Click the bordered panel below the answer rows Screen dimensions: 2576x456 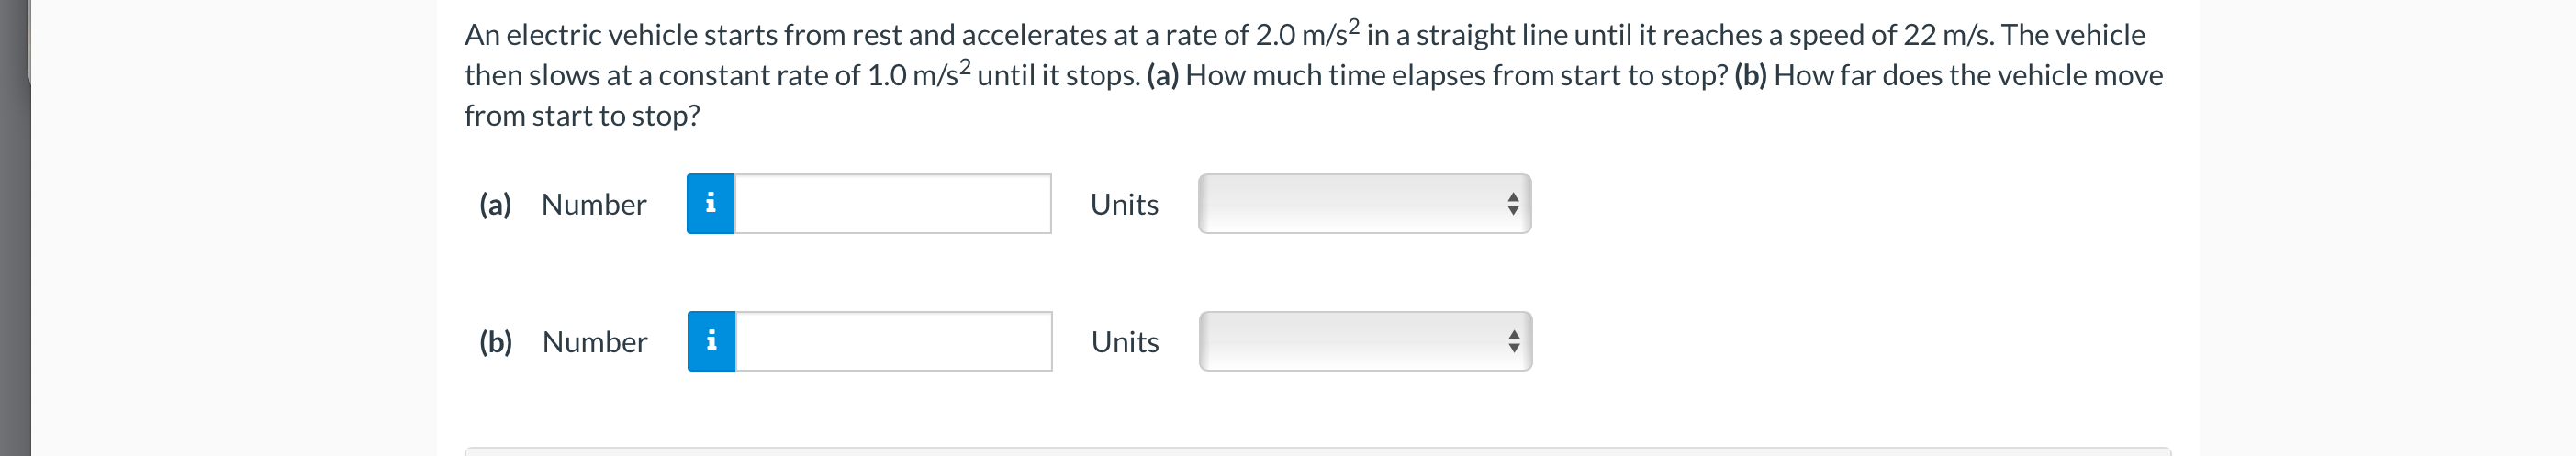(x=1318, y=452)
